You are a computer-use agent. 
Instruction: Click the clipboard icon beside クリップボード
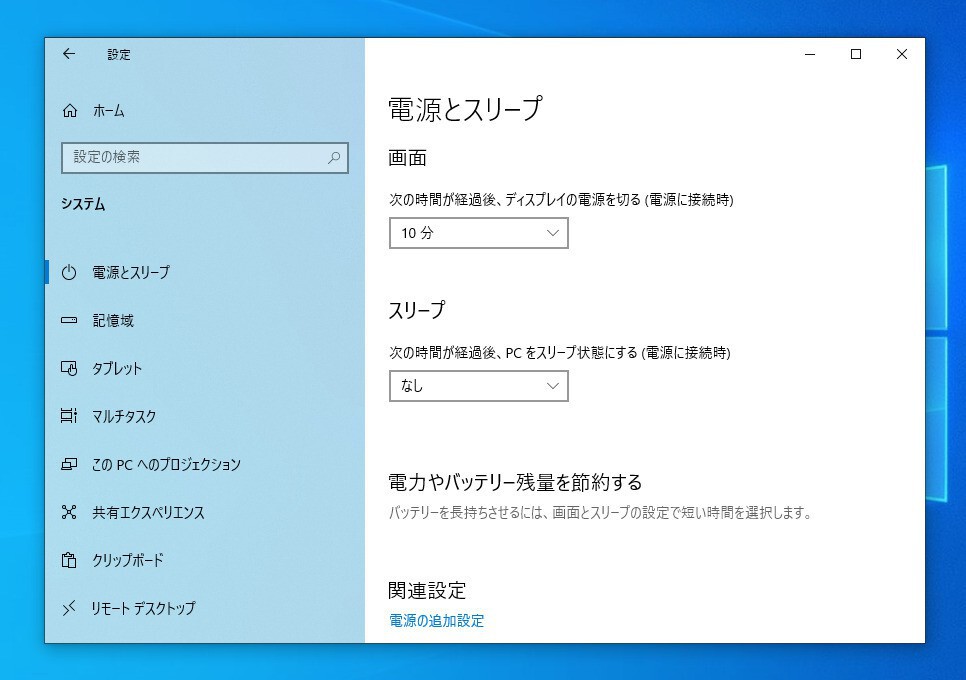click(x=69, y=561)
